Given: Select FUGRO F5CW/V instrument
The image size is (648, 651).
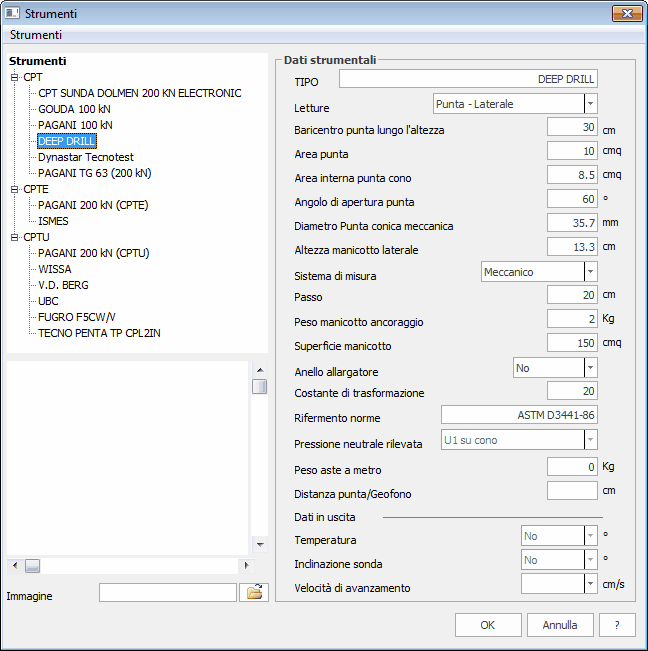Looking at the screenshot, I should (77, 317).
